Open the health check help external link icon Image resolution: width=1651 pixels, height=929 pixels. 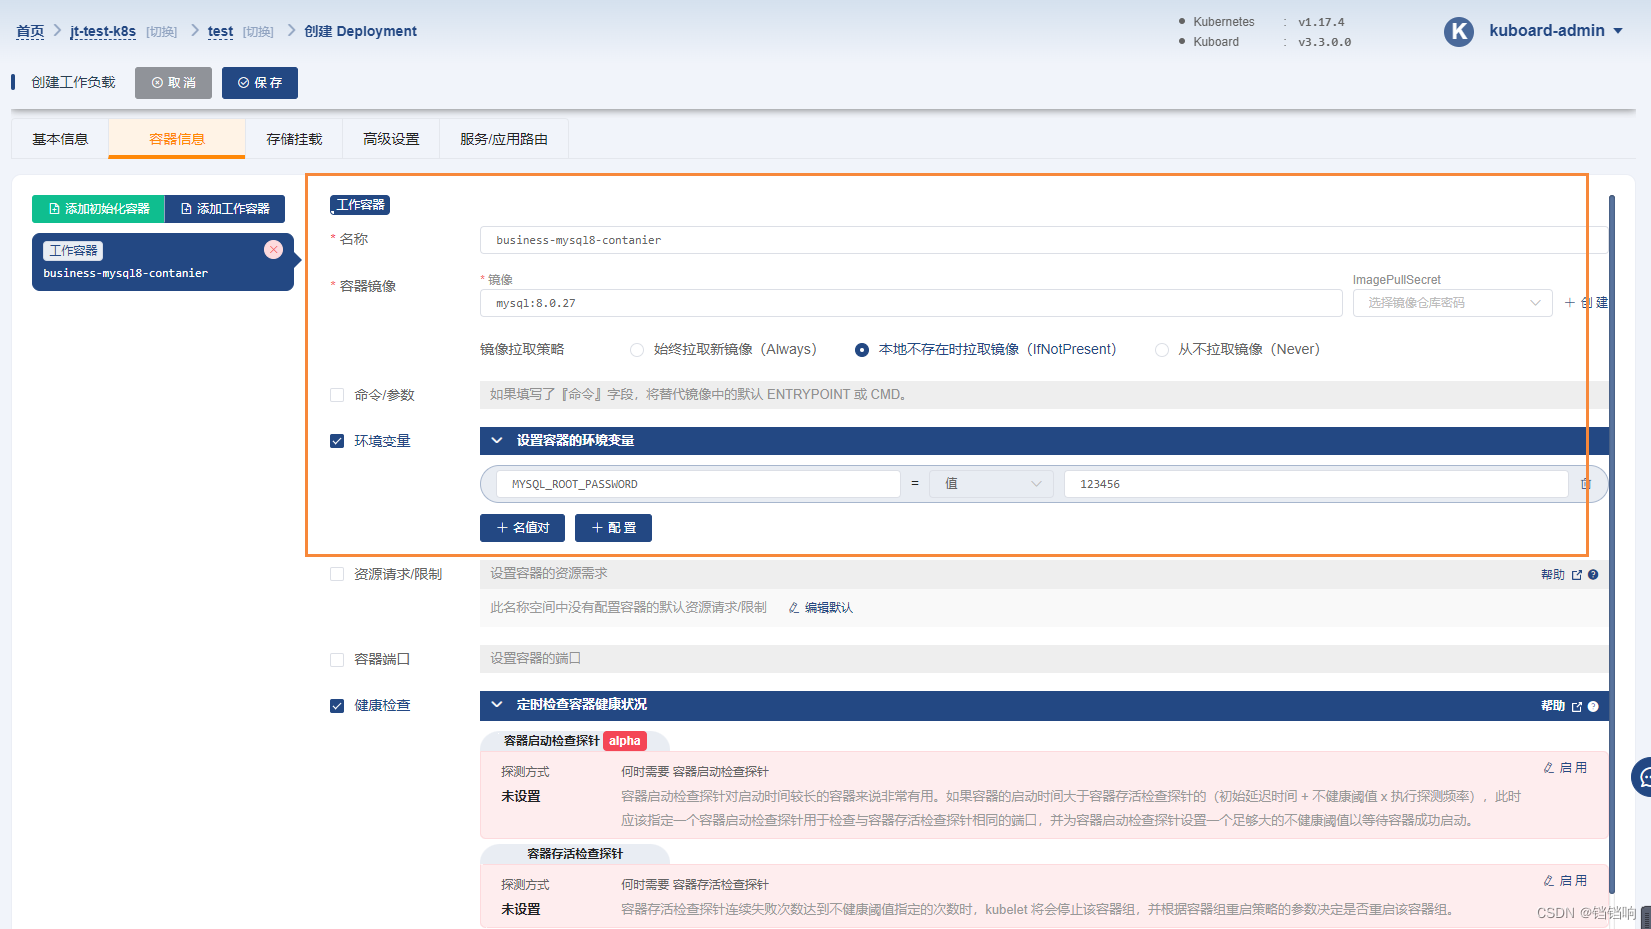[x=1577, y=706]
